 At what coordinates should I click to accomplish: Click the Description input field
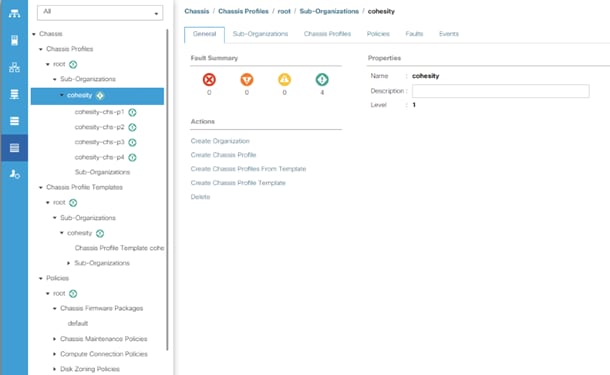pos(501,91)
